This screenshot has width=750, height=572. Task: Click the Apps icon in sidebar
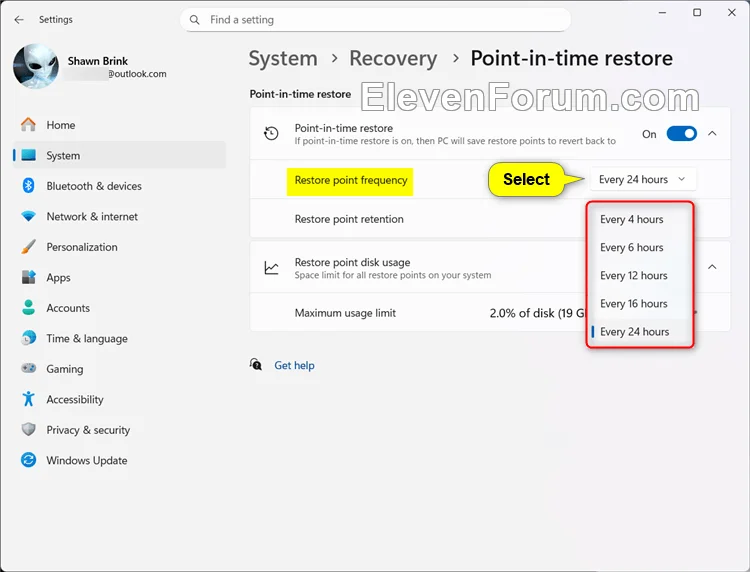pos(28,277)
